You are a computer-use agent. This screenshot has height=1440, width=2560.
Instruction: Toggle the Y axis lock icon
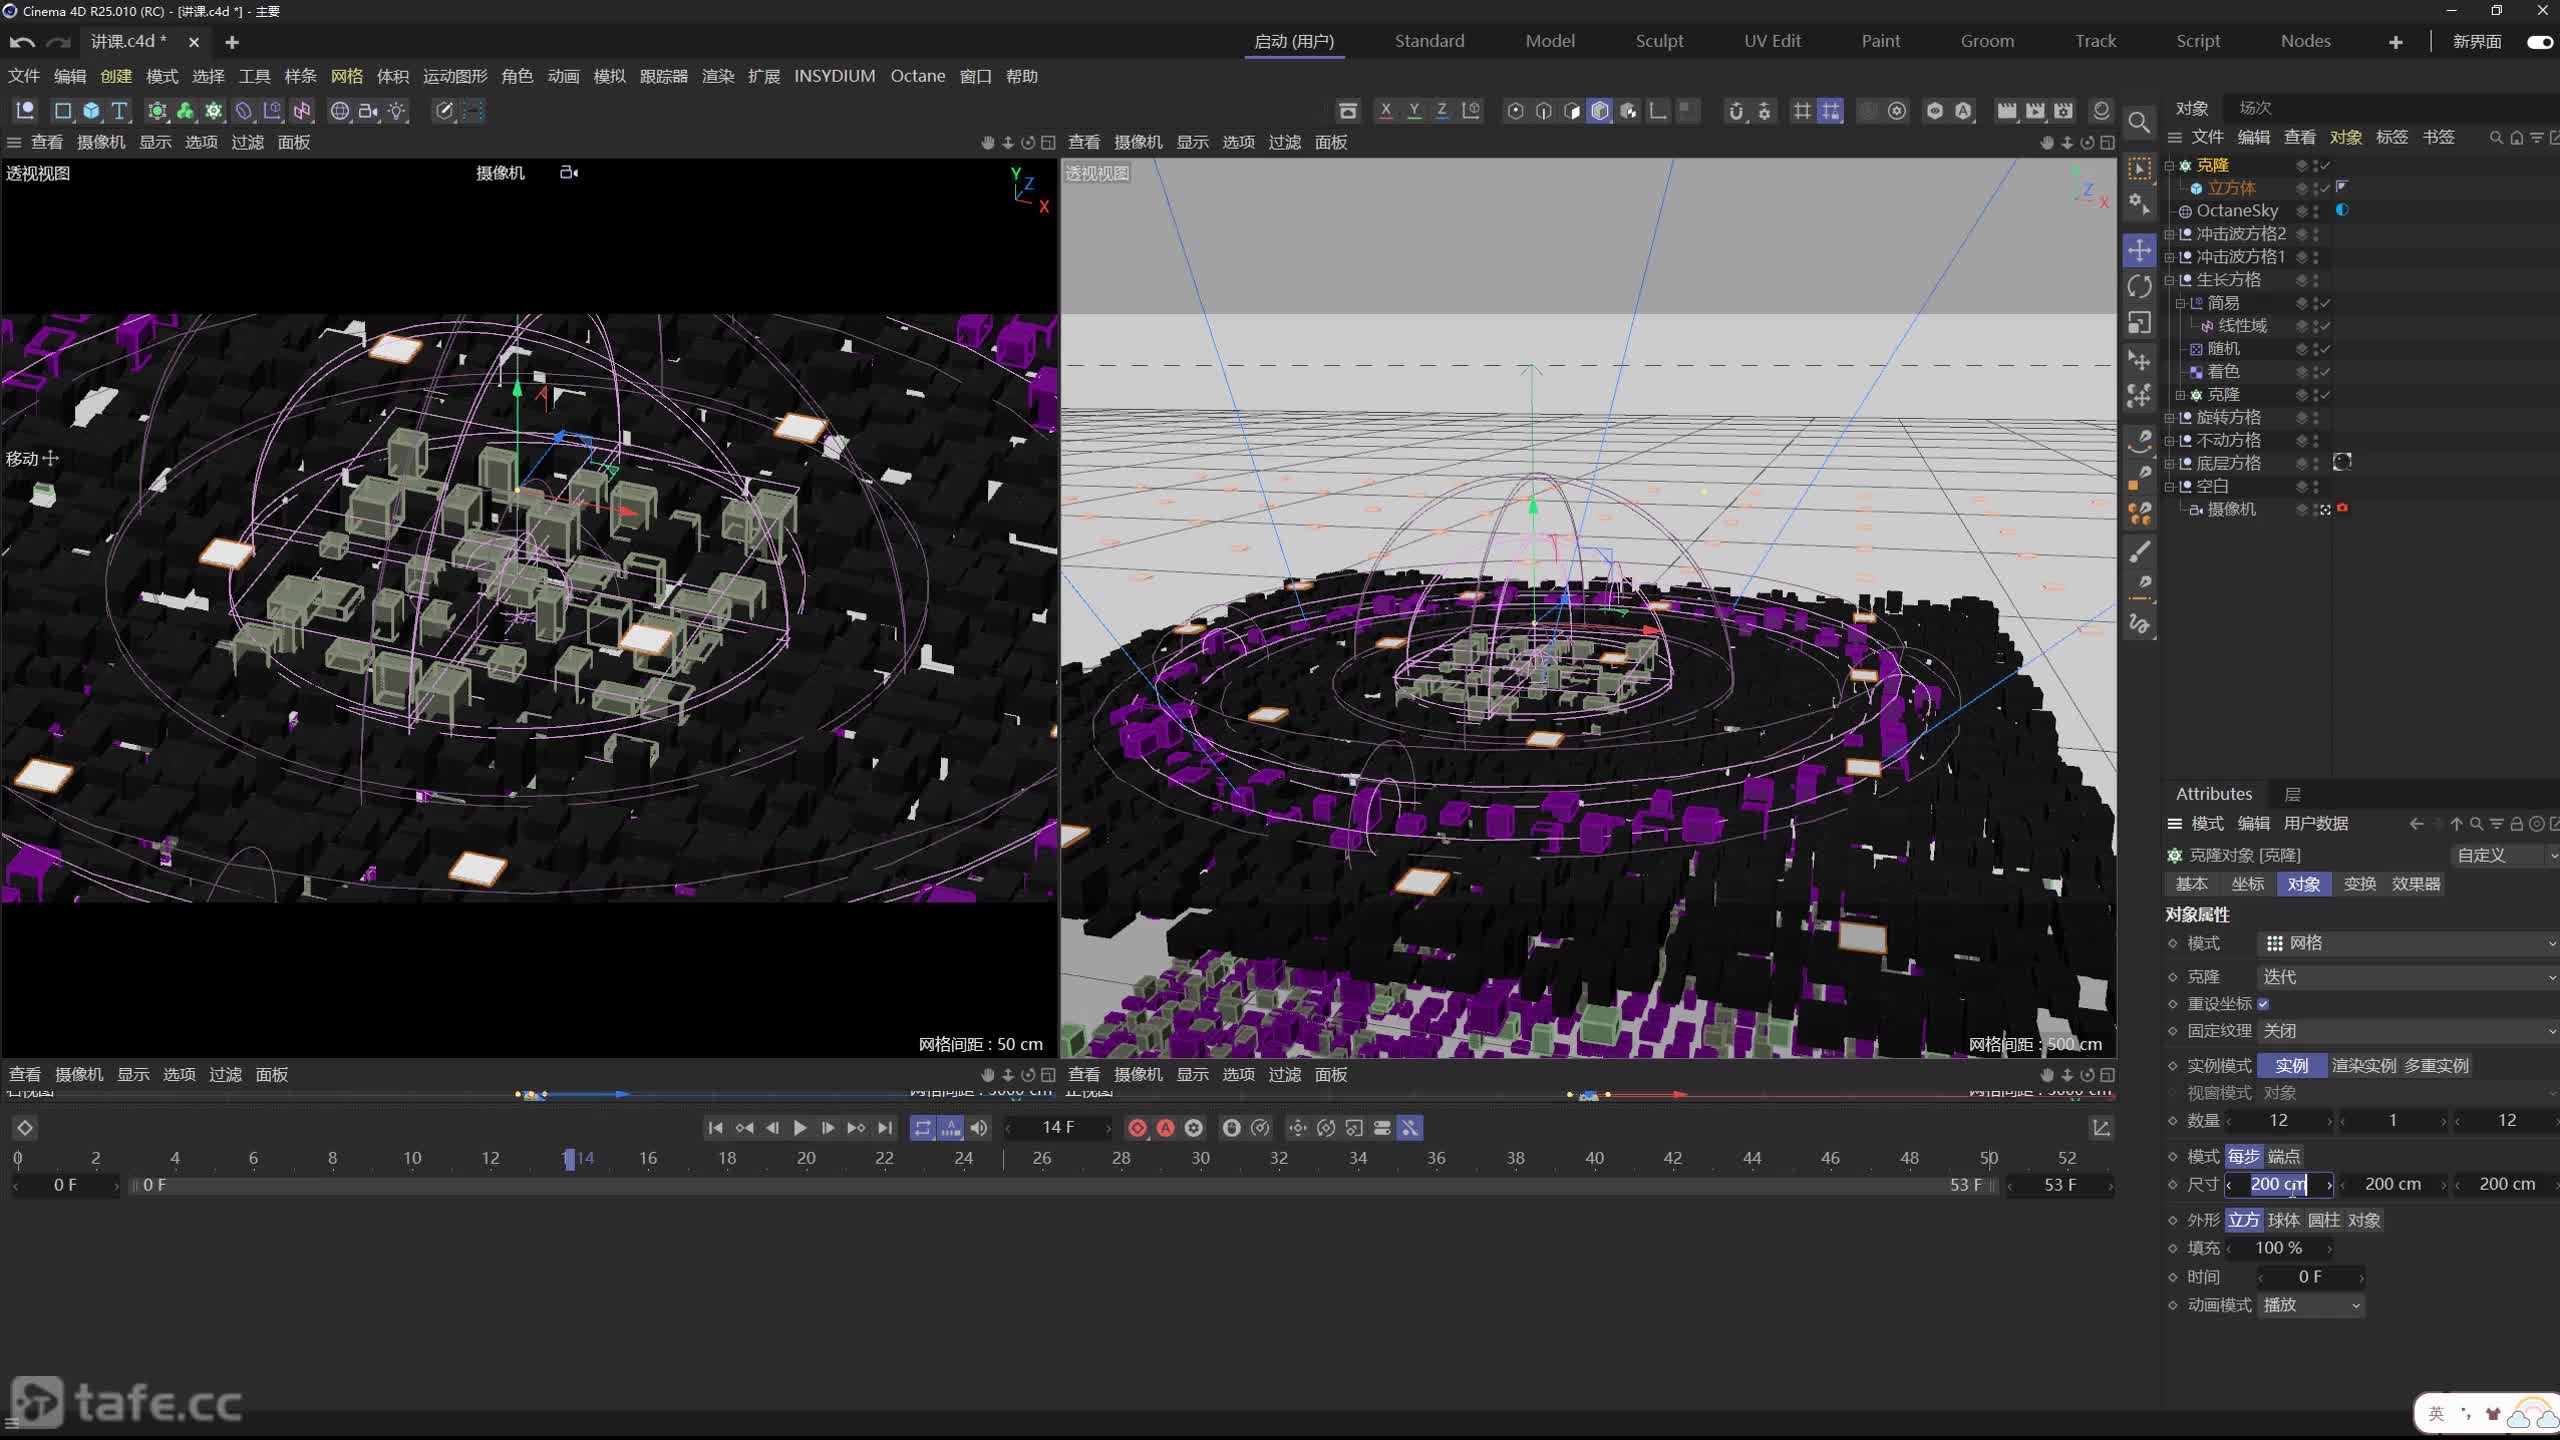point(1414,111)
